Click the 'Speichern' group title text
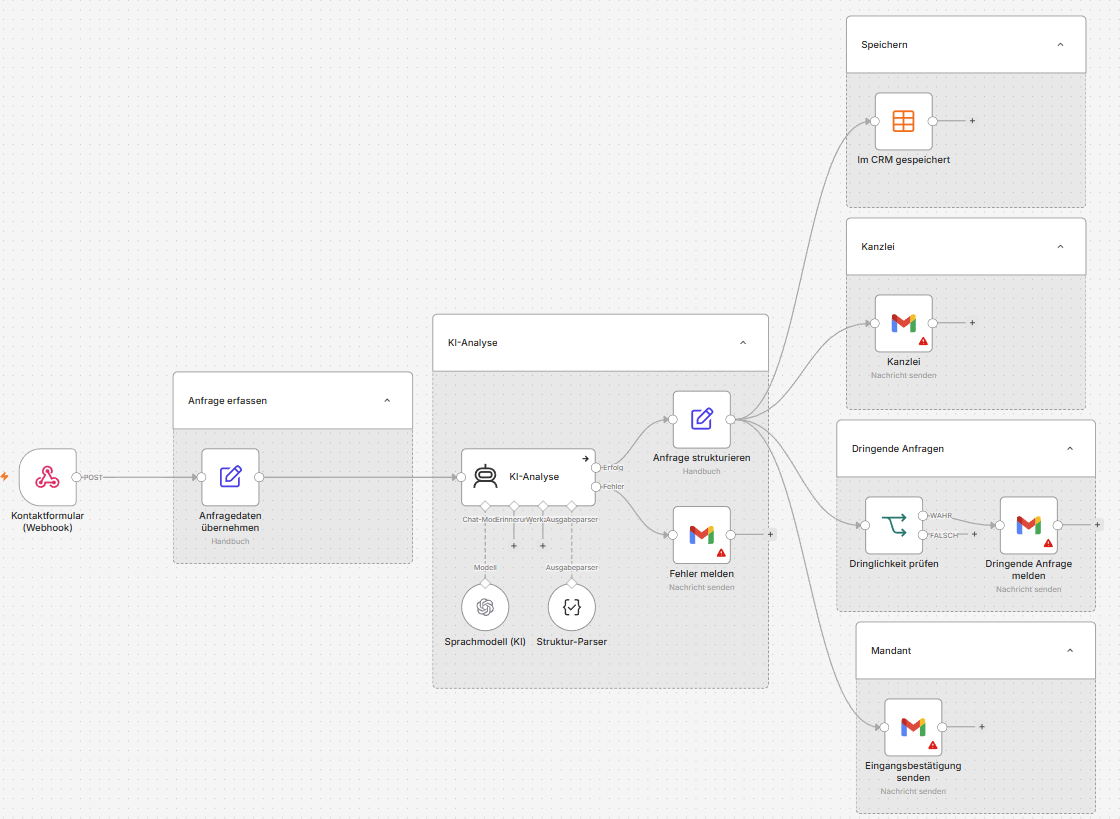This screenshot has width=1120, height=819. coord(884,44)
